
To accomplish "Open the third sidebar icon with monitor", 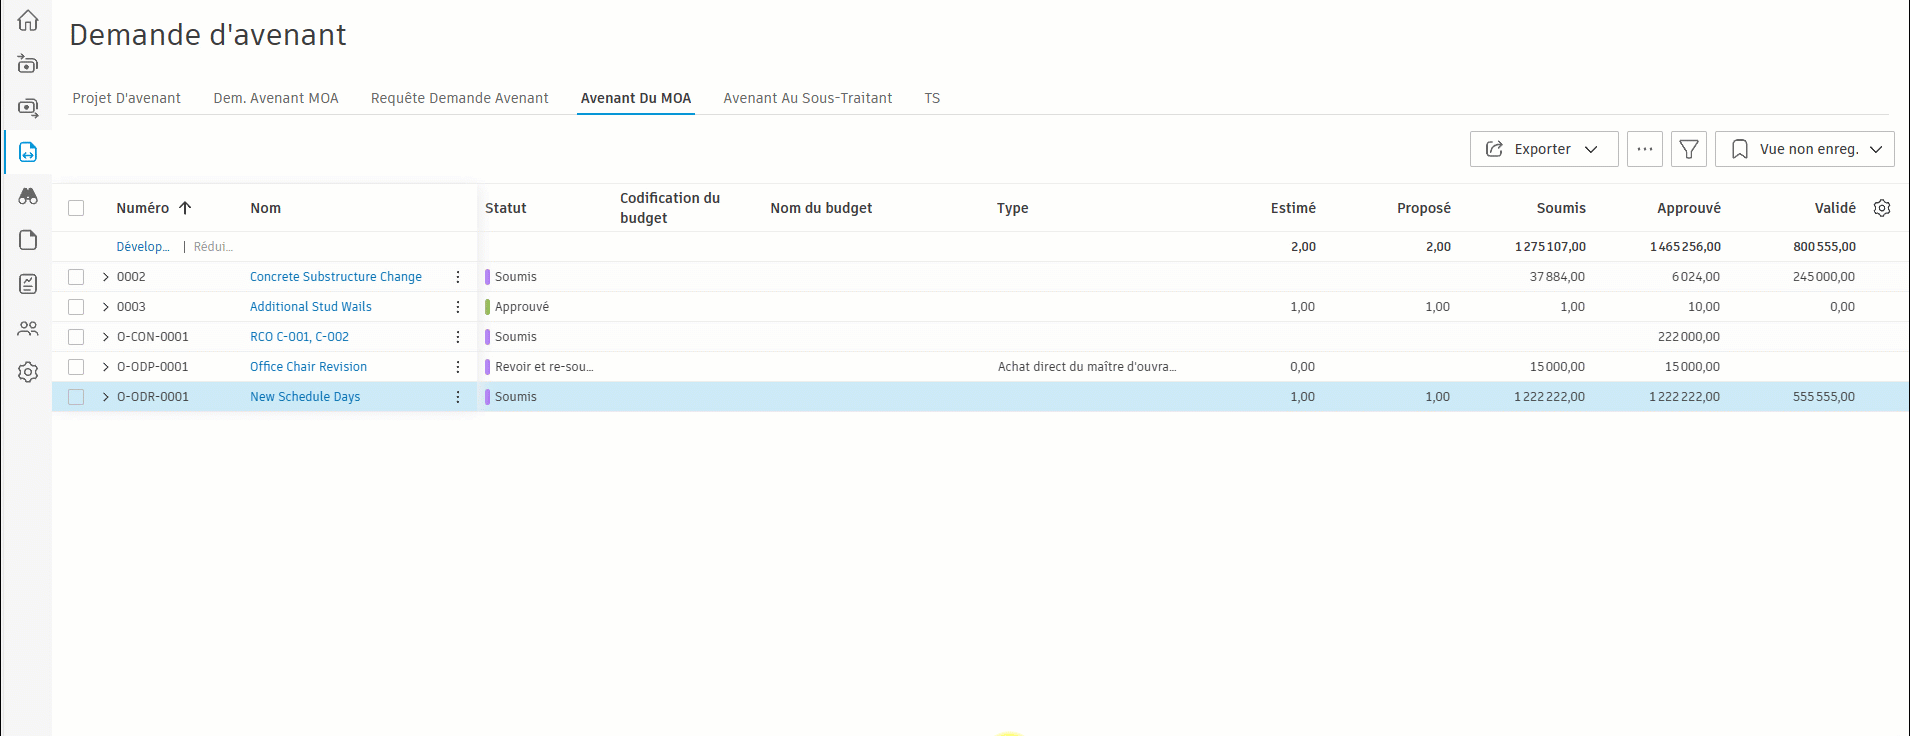I will click(x=28, y=108).
